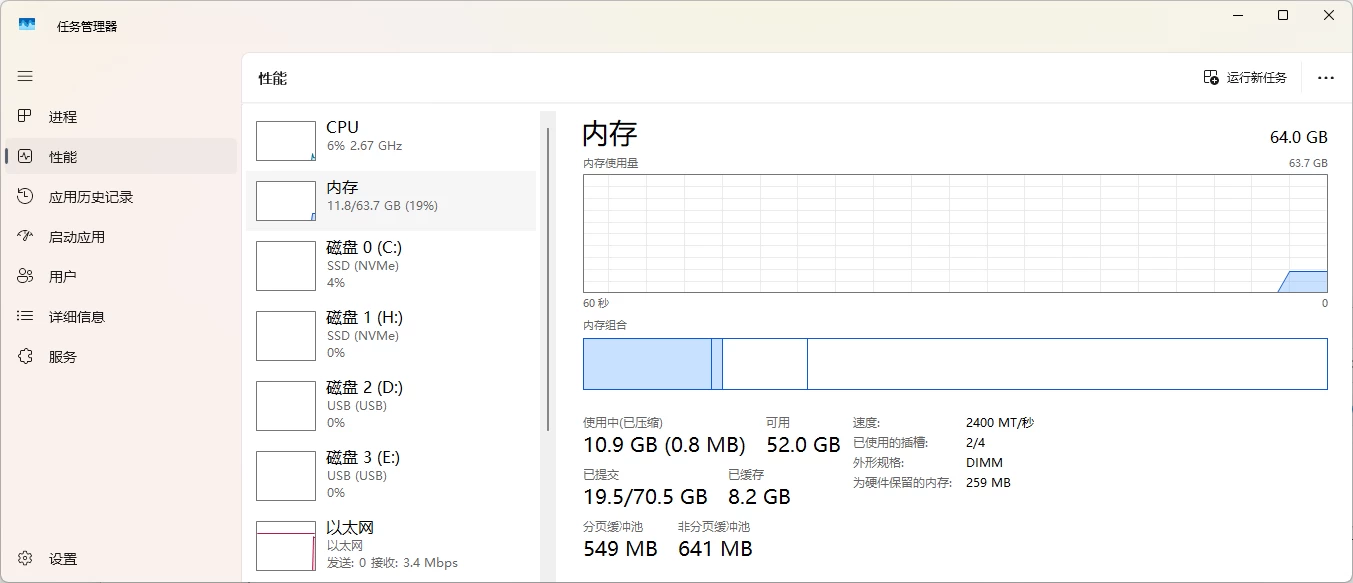Image resolution: width=1353 pixels, height=583 pixels.
Task: Toggle the hamburger navigation menu
Action: coord(25,76)
